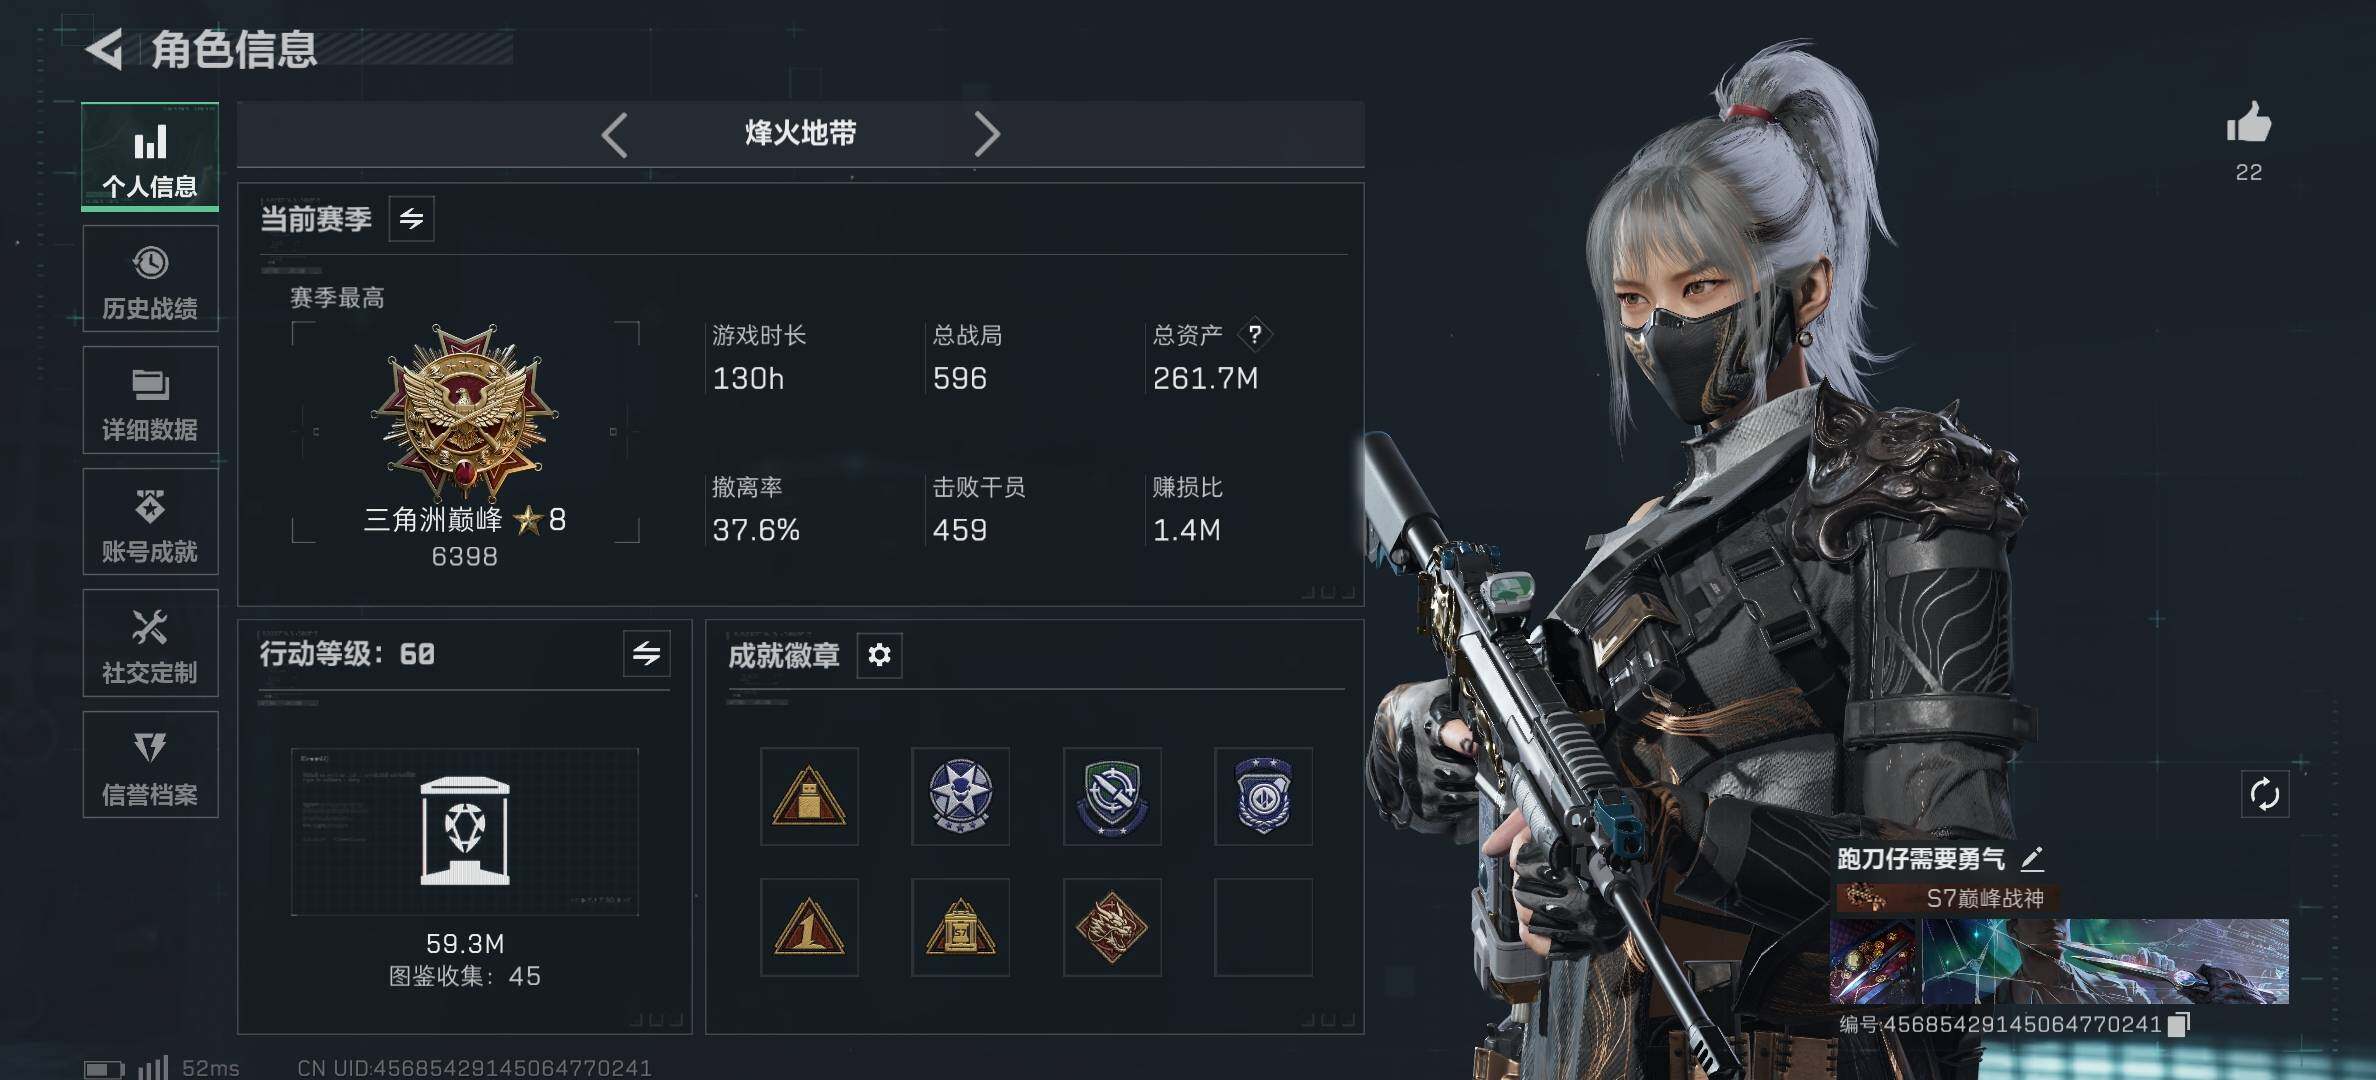Select the S7 pyramid achievement badge
Image resolution: width=2376 pixels, height=1080 pixels.
tap(960, 927)
